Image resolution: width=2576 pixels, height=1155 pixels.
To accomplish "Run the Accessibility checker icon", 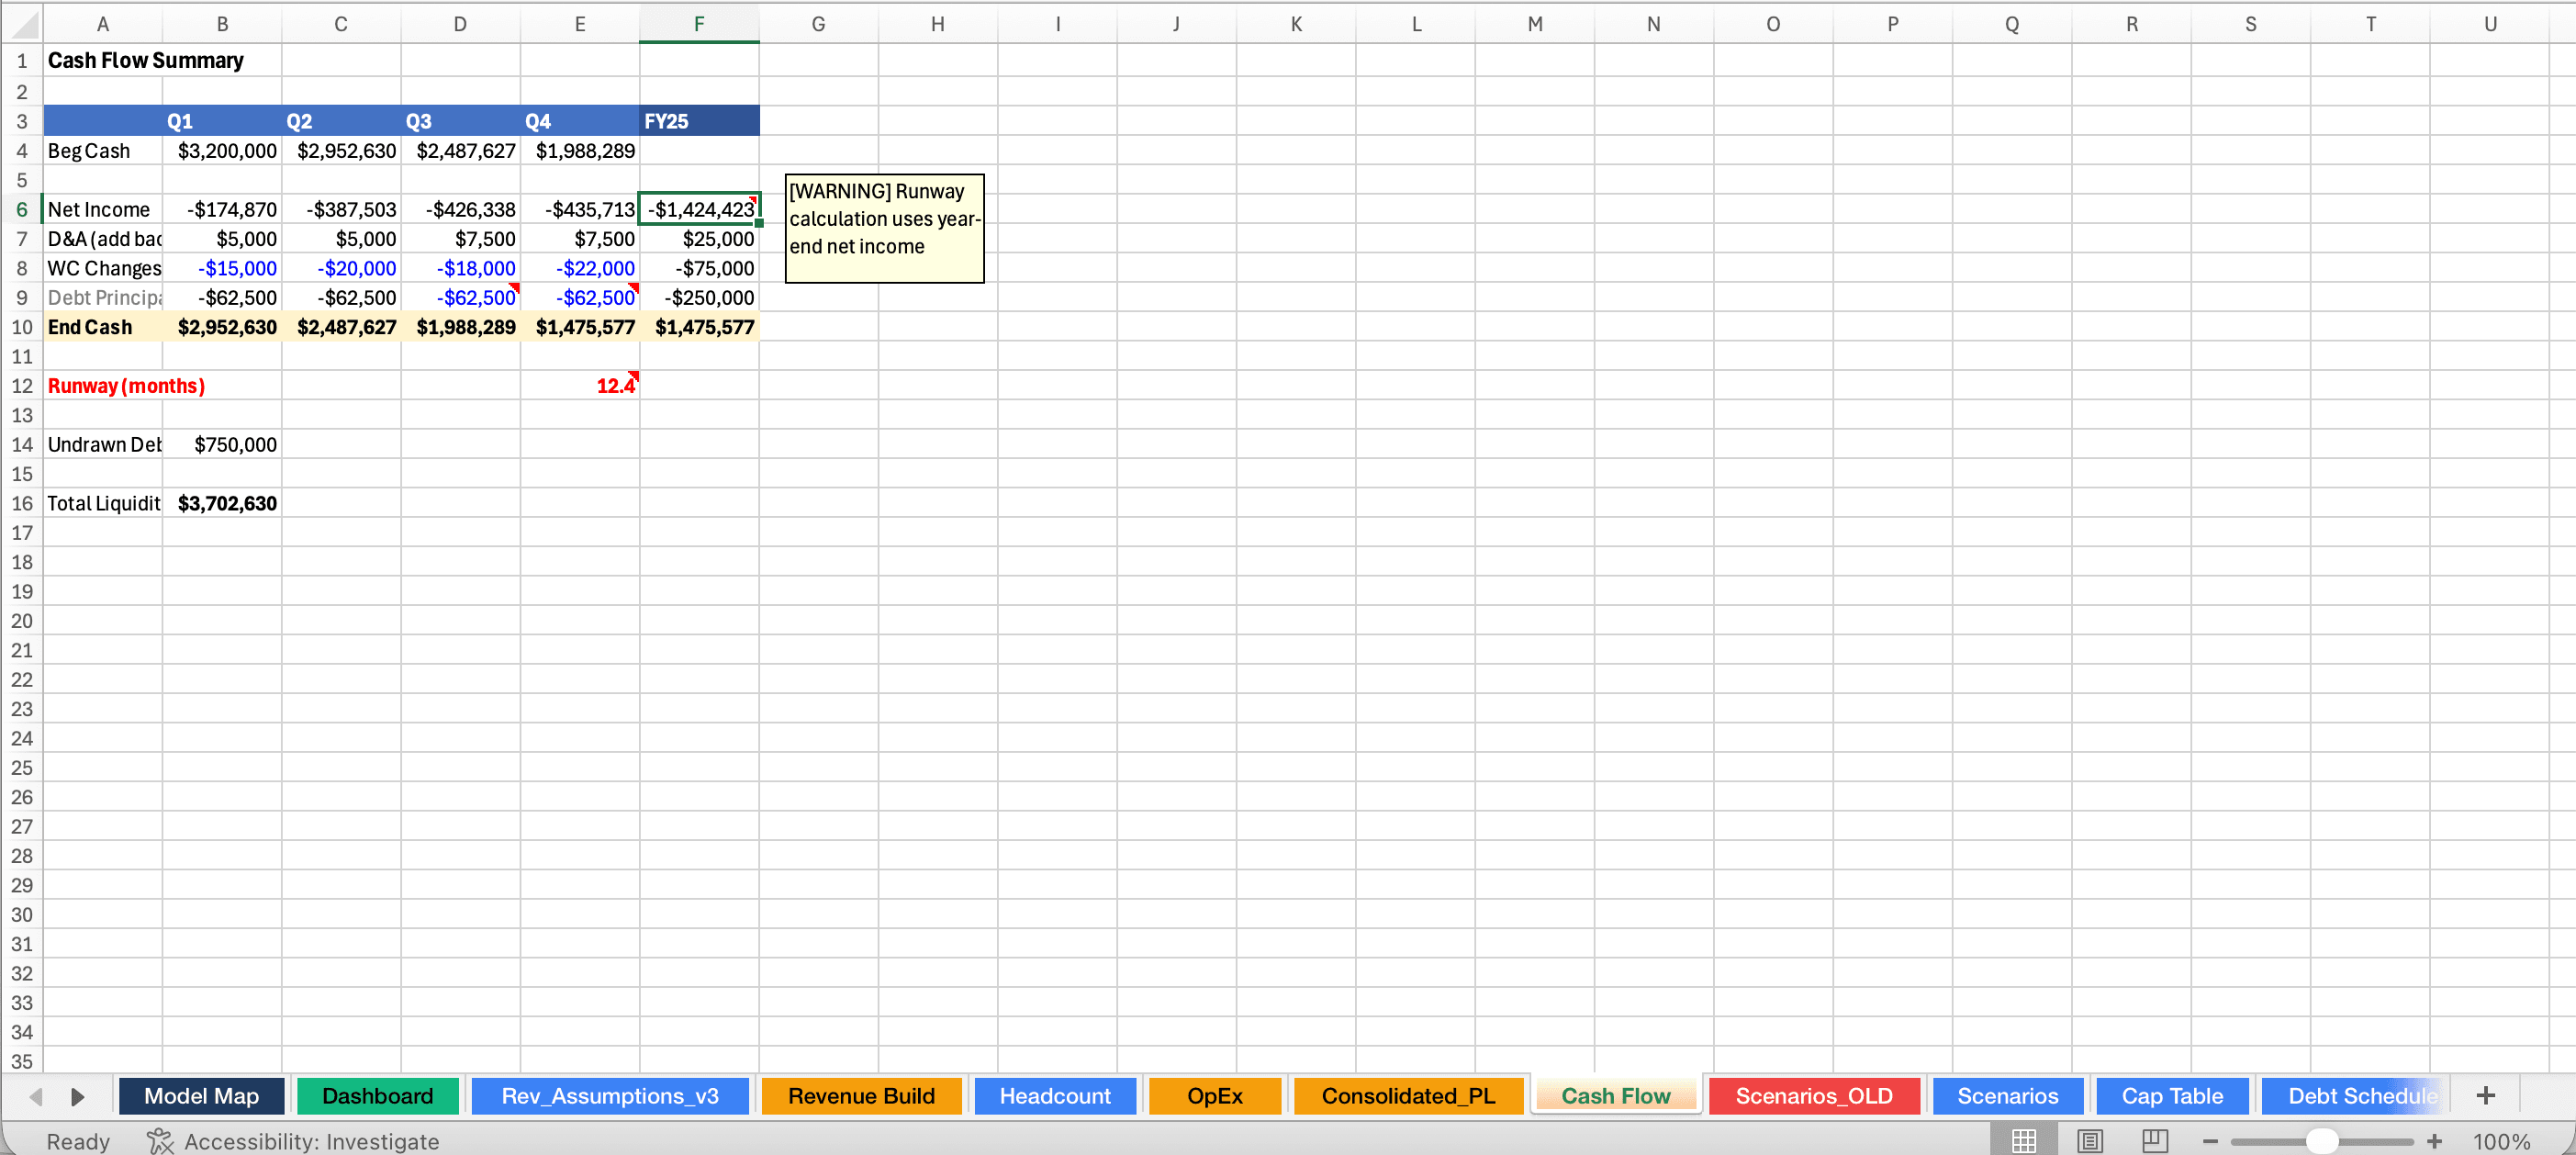I will [x=160, y=1140].
